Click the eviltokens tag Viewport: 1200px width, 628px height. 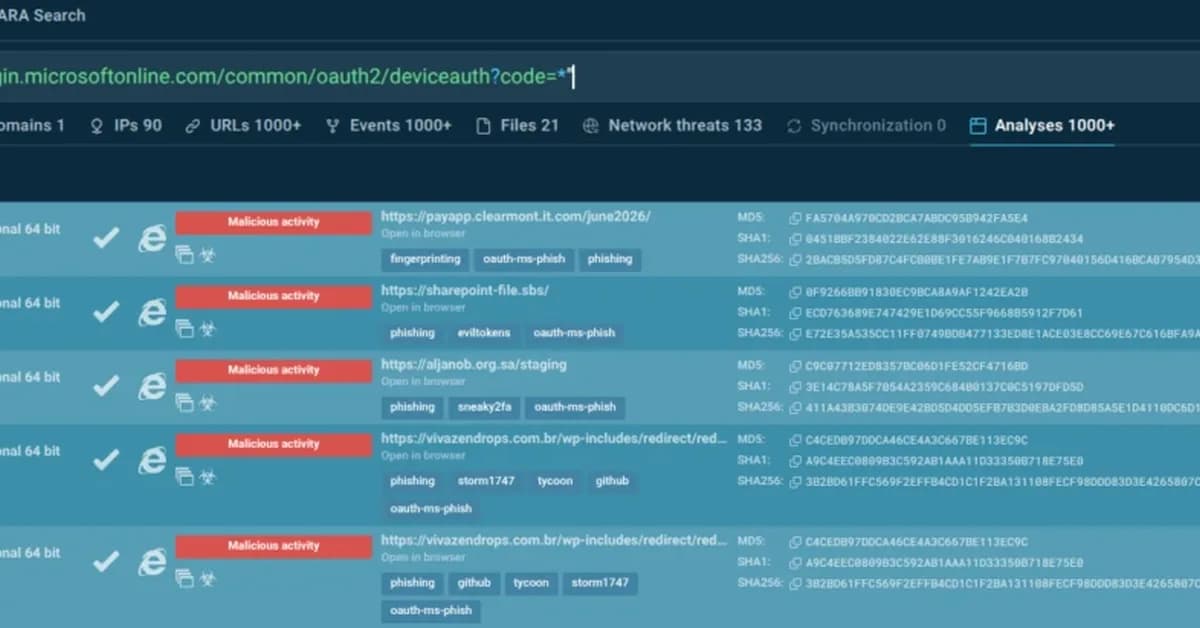pyautogui.click(x=484, y=333)
